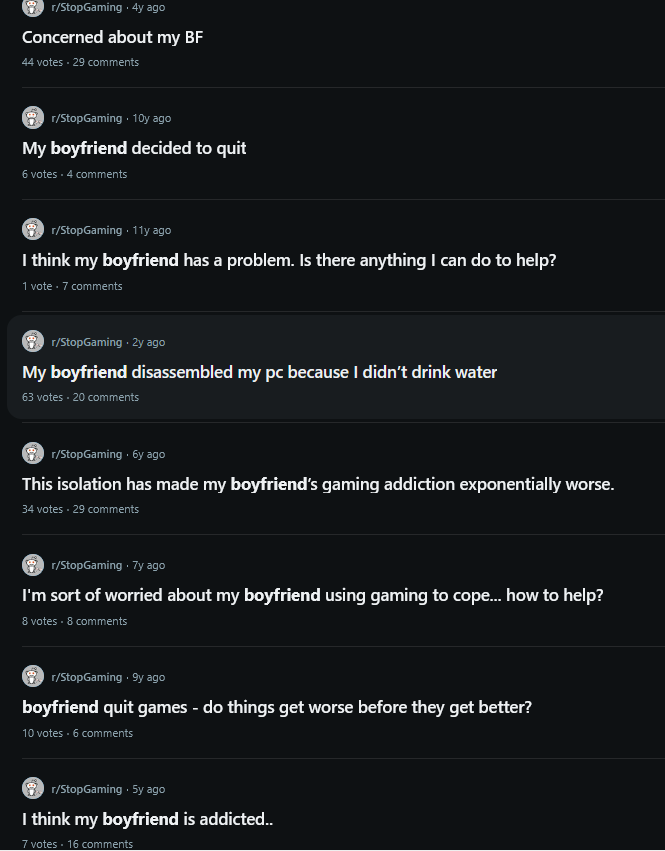Open the post asking 'Is there anything I can do to help?'
The image size is (665, 851).
click(x=289, y=260)
